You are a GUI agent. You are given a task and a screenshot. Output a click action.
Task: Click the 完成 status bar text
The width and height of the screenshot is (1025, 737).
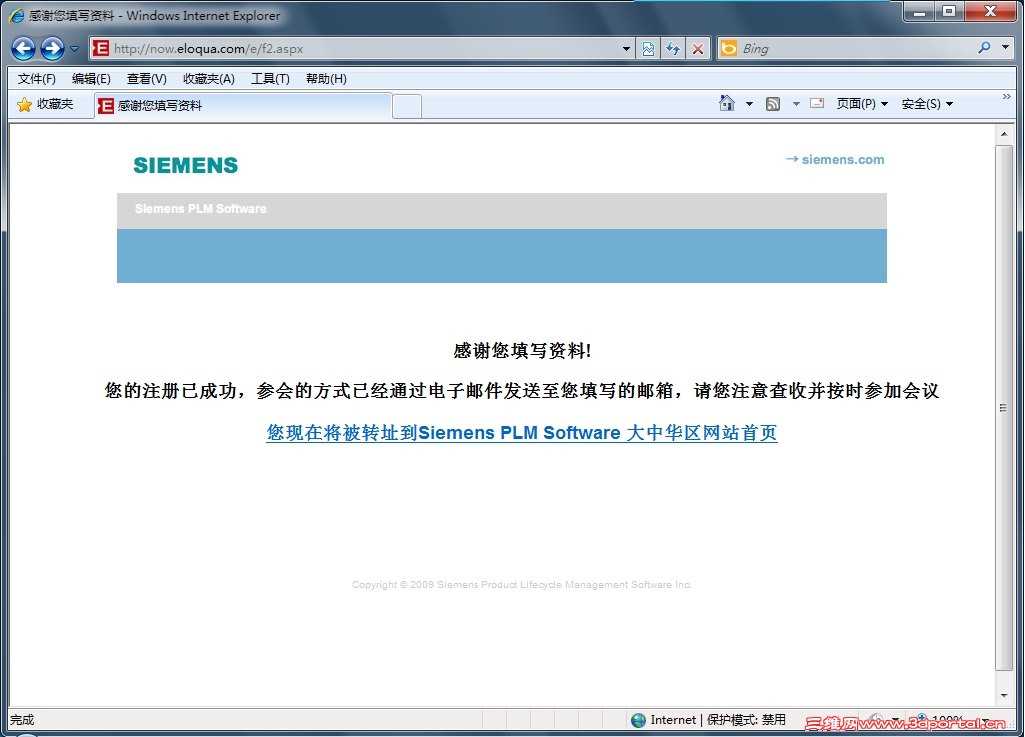[x=22, y=720]
